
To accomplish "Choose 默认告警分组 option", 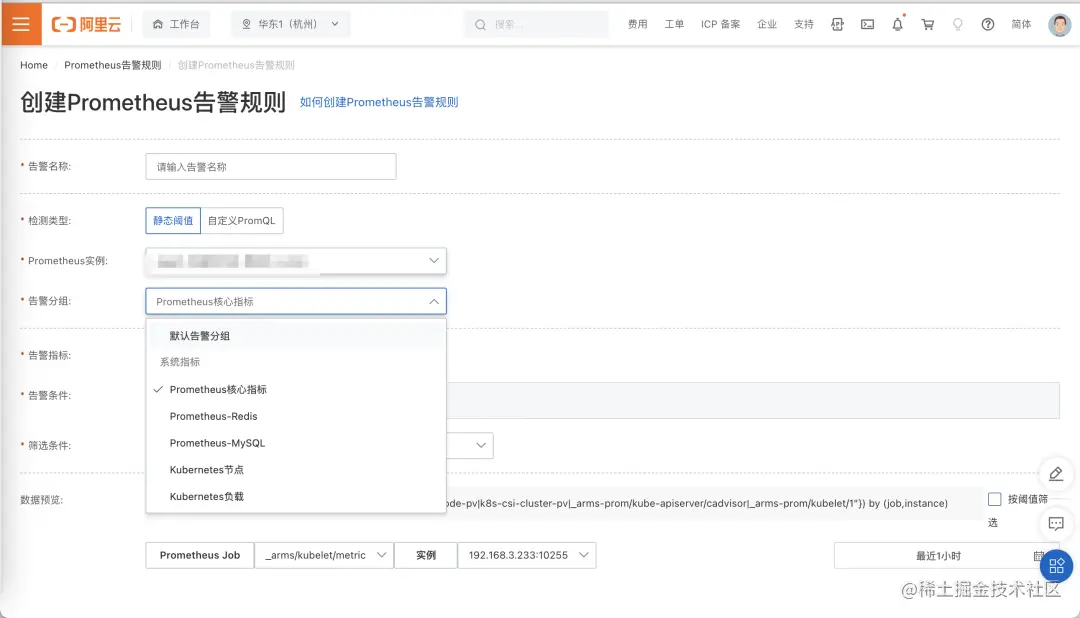I will (x=296, y=336).
